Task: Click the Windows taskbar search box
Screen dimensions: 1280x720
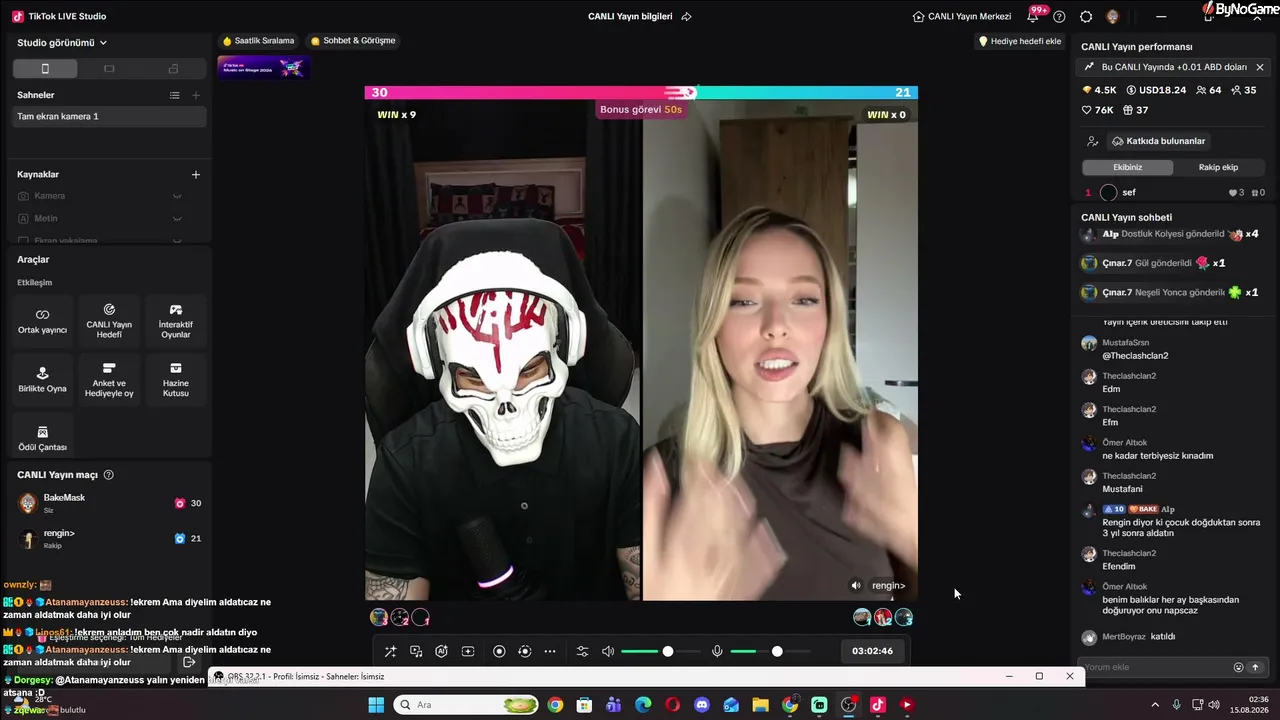Action: 466,705
